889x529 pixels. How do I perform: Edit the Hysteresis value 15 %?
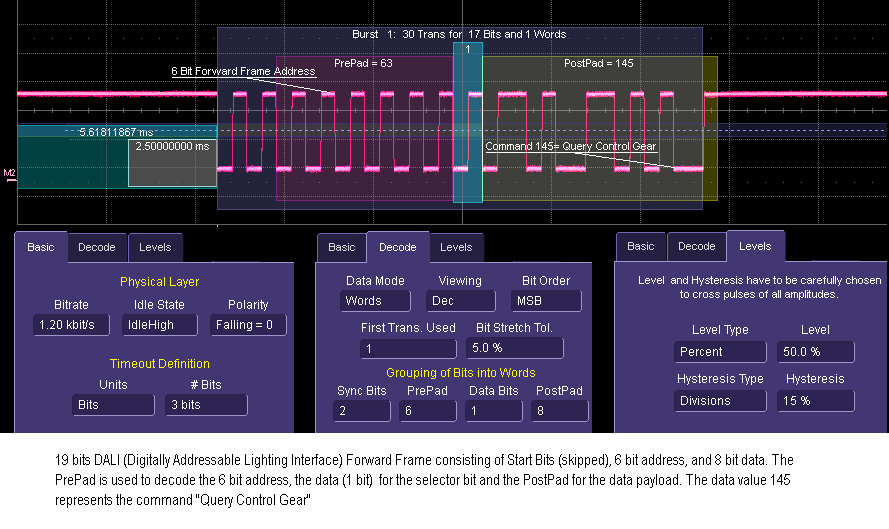click(815, 401)
